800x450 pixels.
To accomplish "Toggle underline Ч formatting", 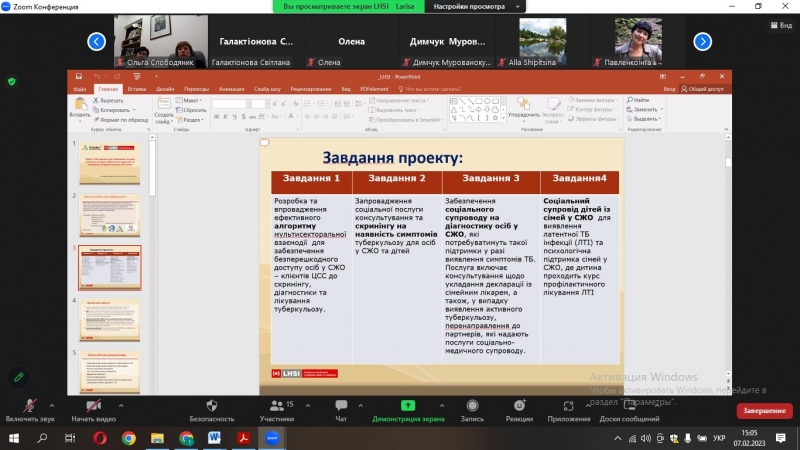I will tap(234, 117).
